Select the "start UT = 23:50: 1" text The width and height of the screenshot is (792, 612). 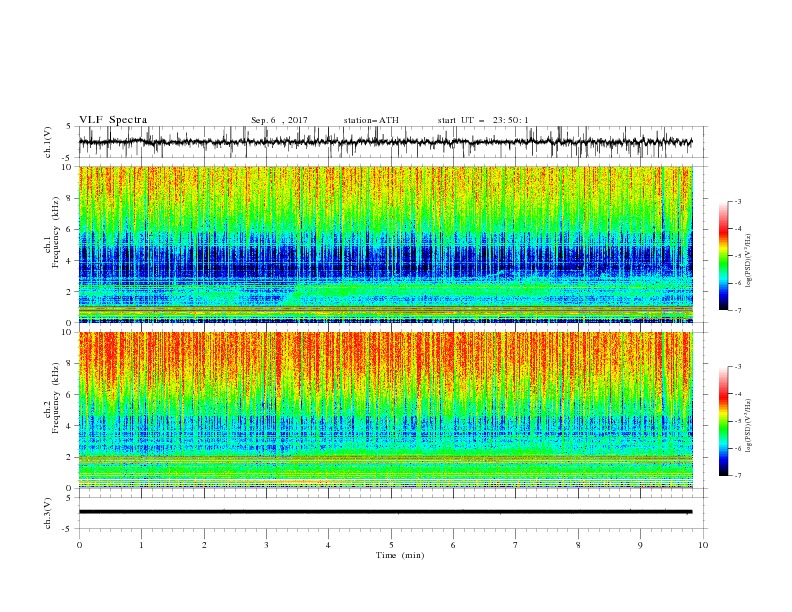point(483,120)
